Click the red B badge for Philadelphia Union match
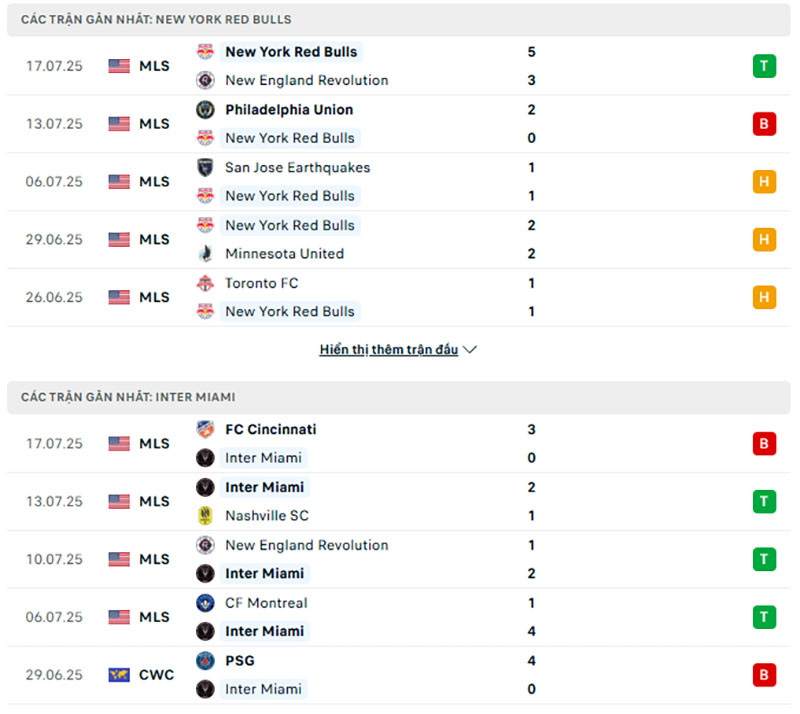This screenshot has height=714, width=800. (x=764, y=124)
